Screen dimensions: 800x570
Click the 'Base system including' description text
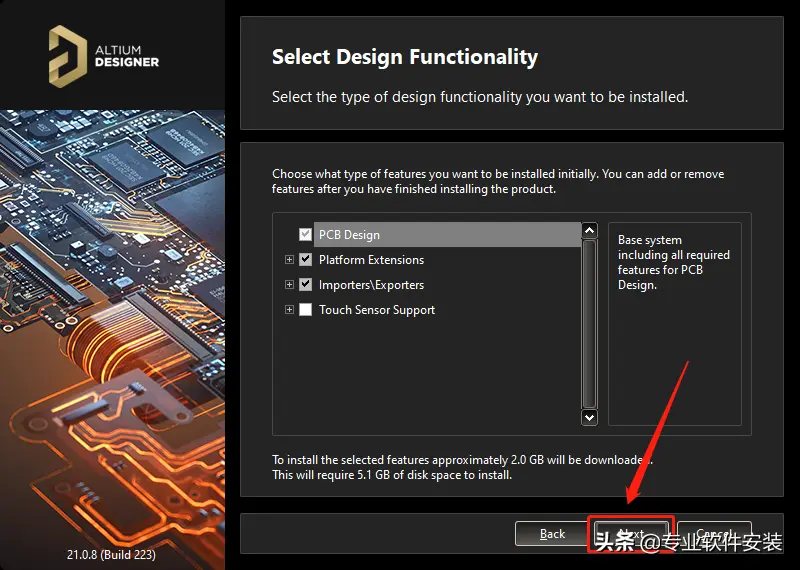[x=673, y=262]
